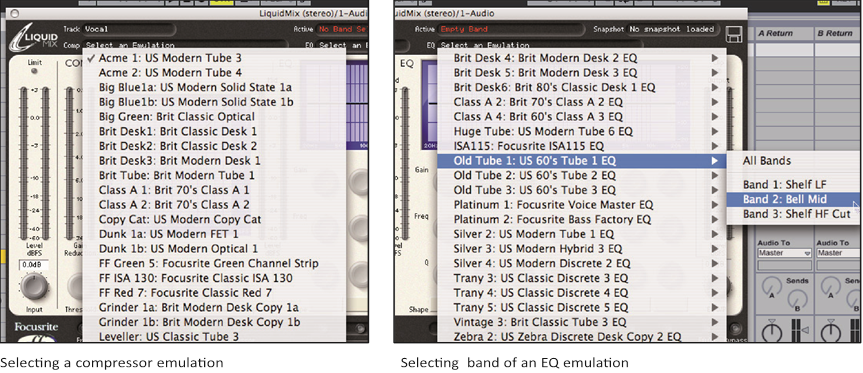This screenshot has width=863, height=373.
Task: Click the Track name field showing Vocal
Action: [x=129, y=29]
